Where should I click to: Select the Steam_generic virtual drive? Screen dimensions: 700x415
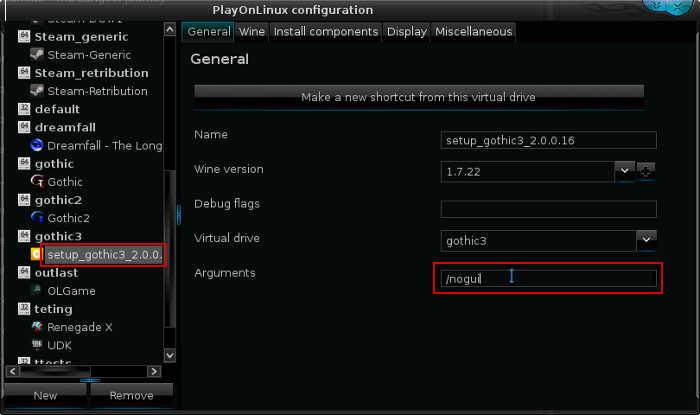click(81, 37)
